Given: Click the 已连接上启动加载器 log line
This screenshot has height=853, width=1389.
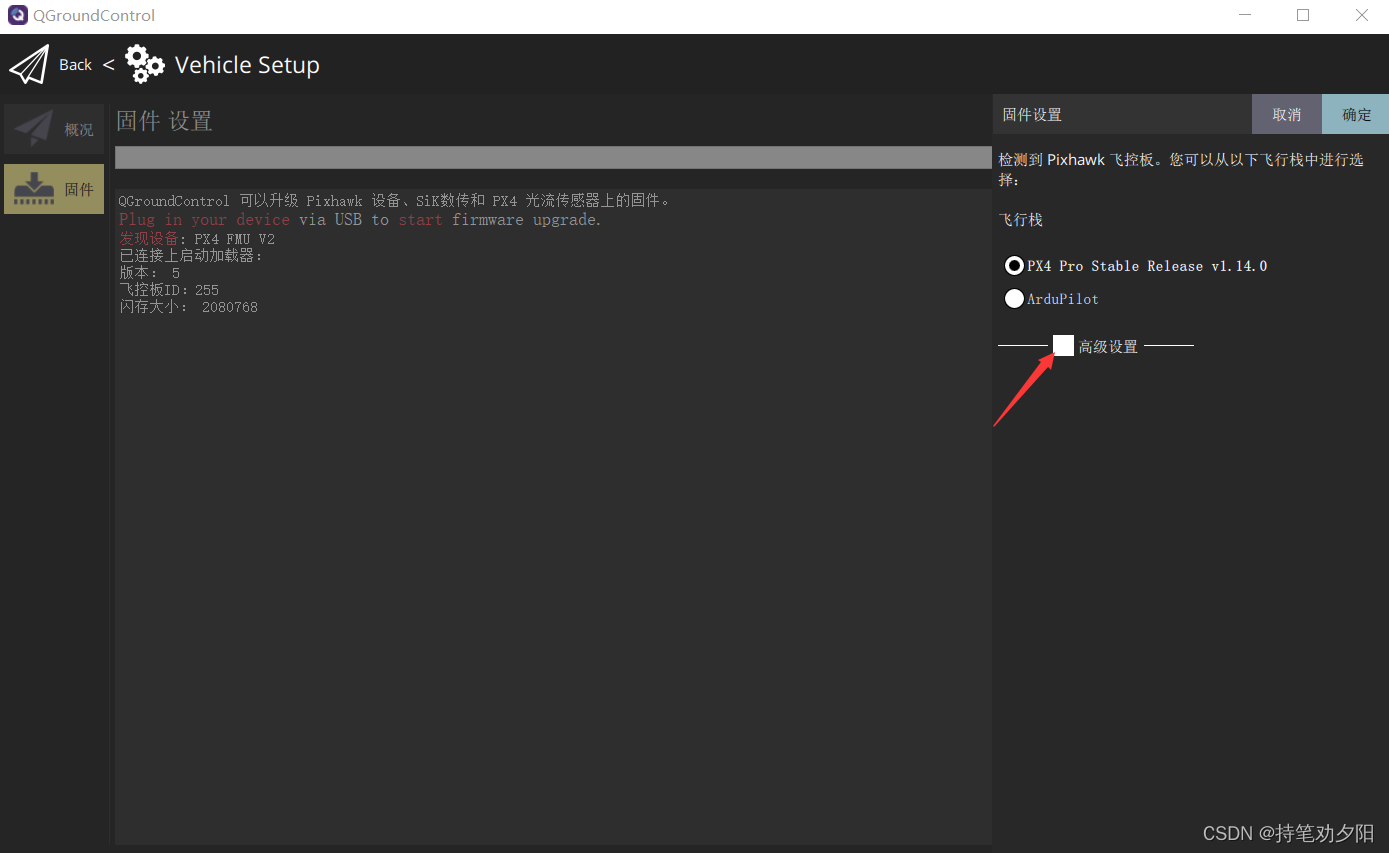Looking at the screenshot, I should [x=191, y=256].
